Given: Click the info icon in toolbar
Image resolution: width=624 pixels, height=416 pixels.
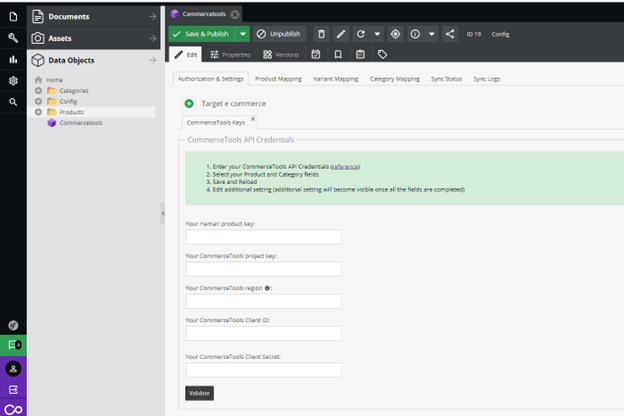Looking at the screenshot, I should tap(415, 34).
